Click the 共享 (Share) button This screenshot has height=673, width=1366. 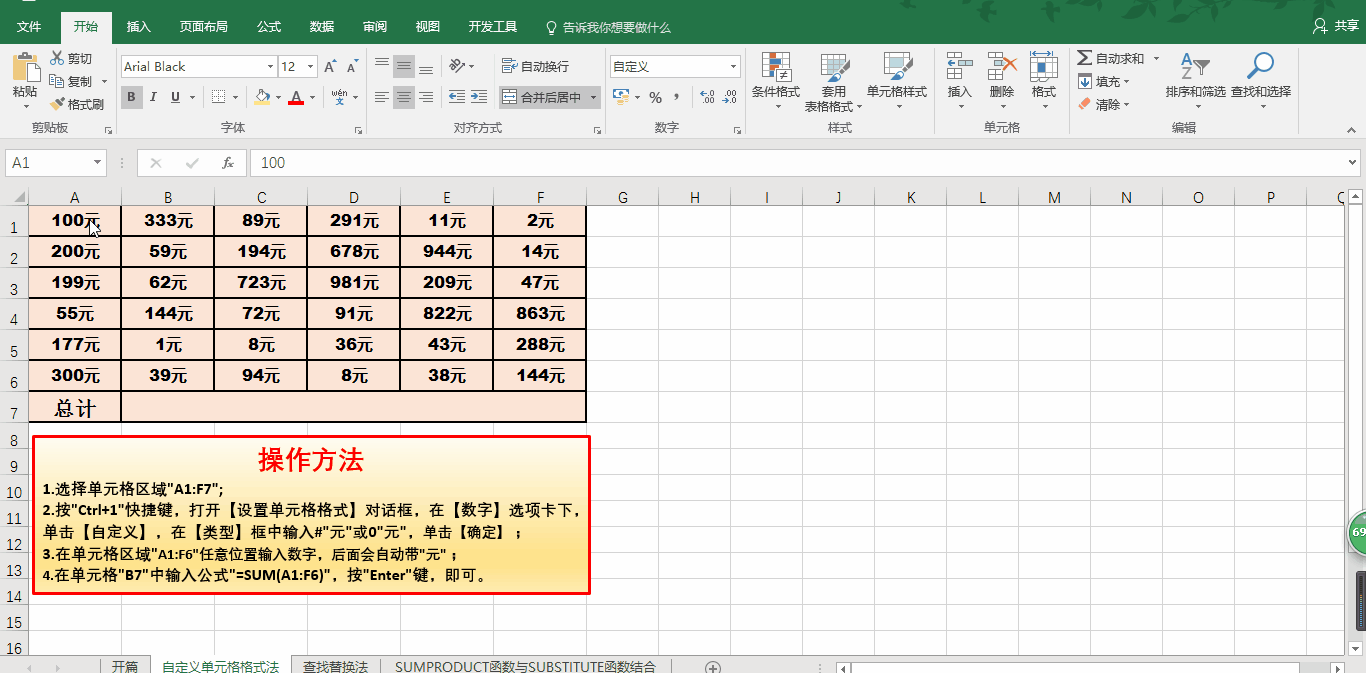1336,26
